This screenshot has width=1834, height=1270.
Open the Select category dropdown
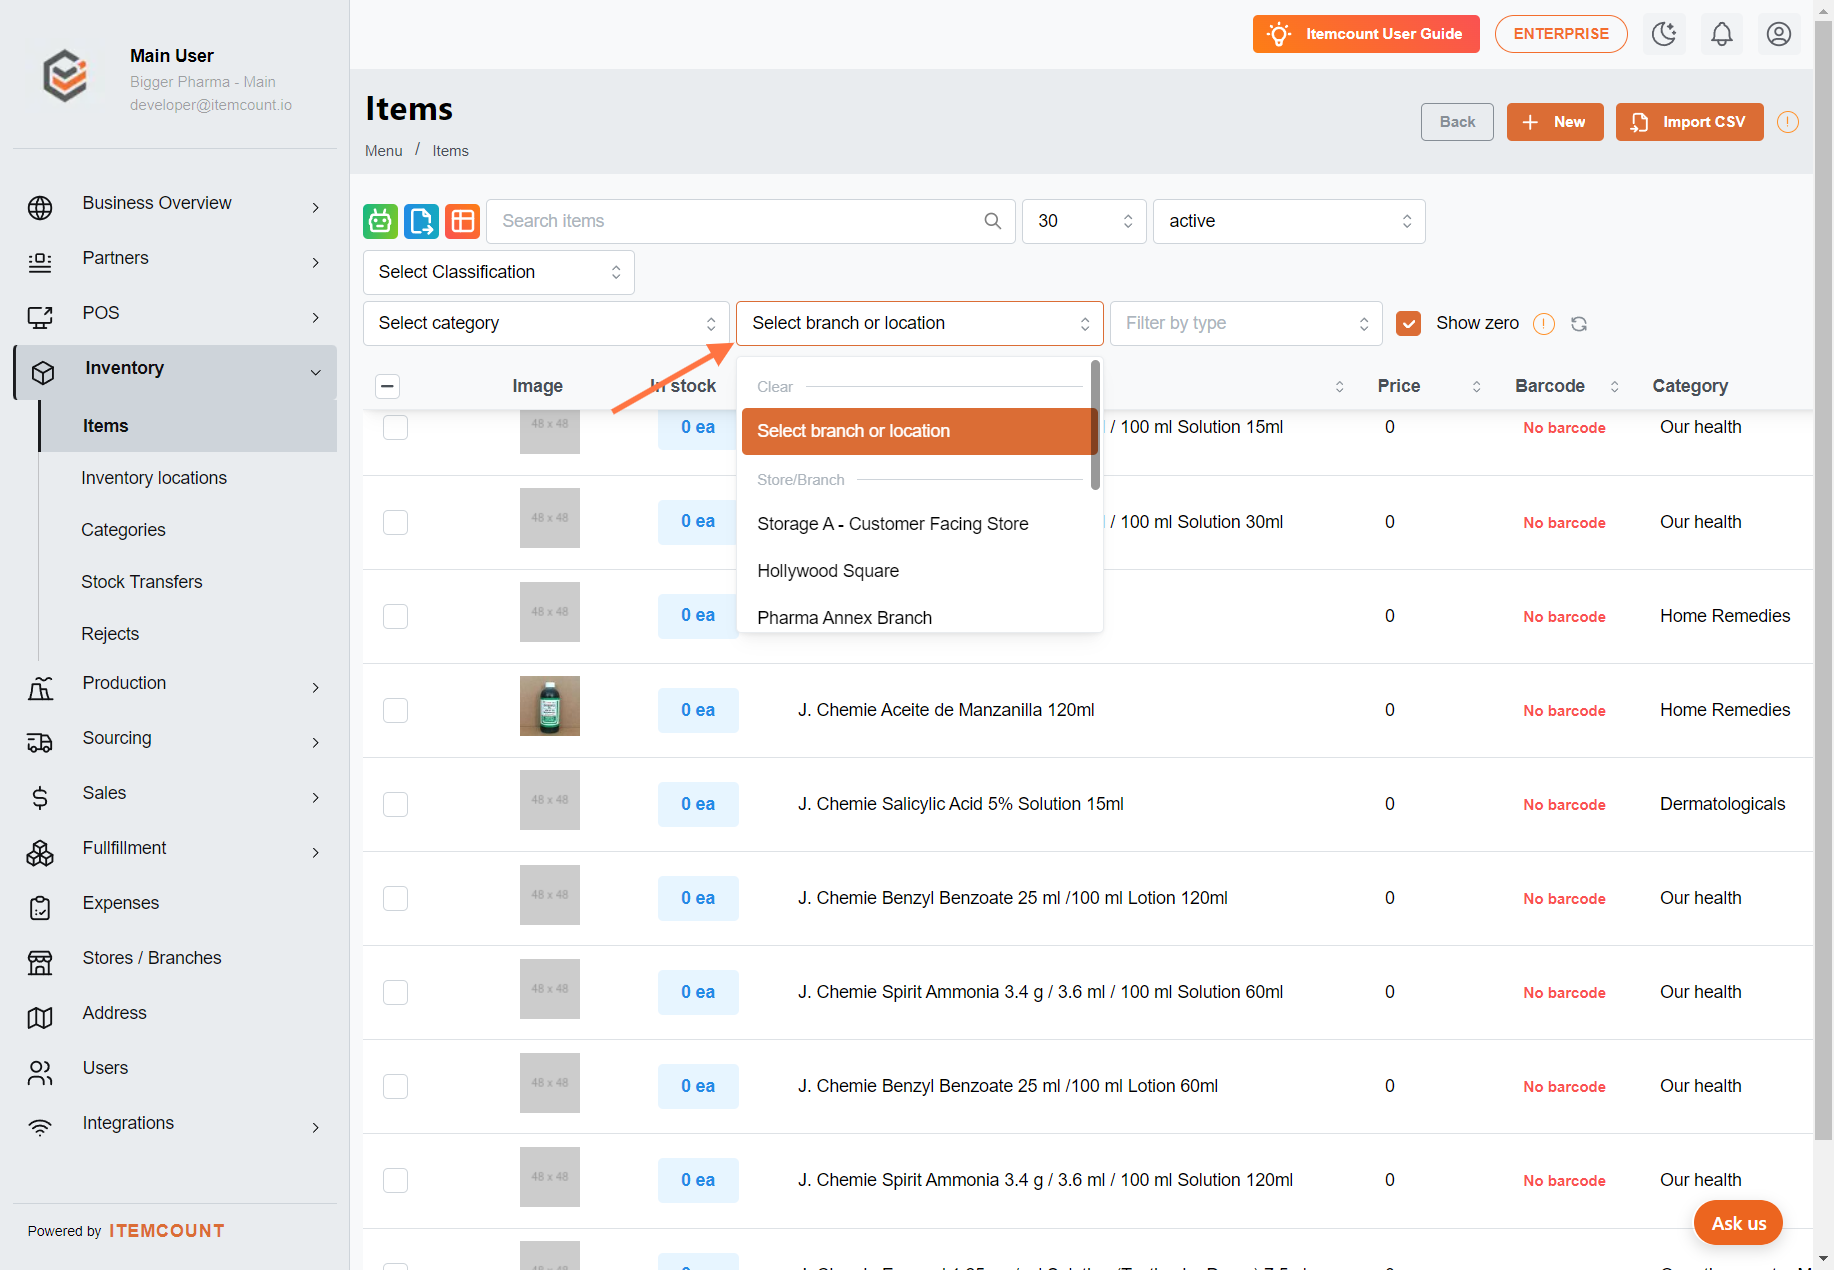546,323
